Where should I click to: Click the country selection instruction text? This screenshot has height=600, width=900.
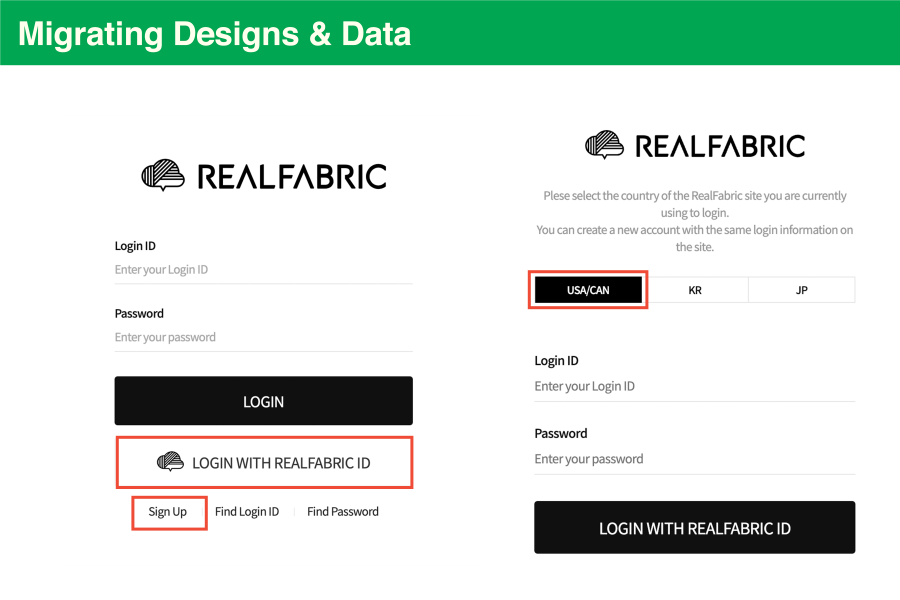point(694,221)
